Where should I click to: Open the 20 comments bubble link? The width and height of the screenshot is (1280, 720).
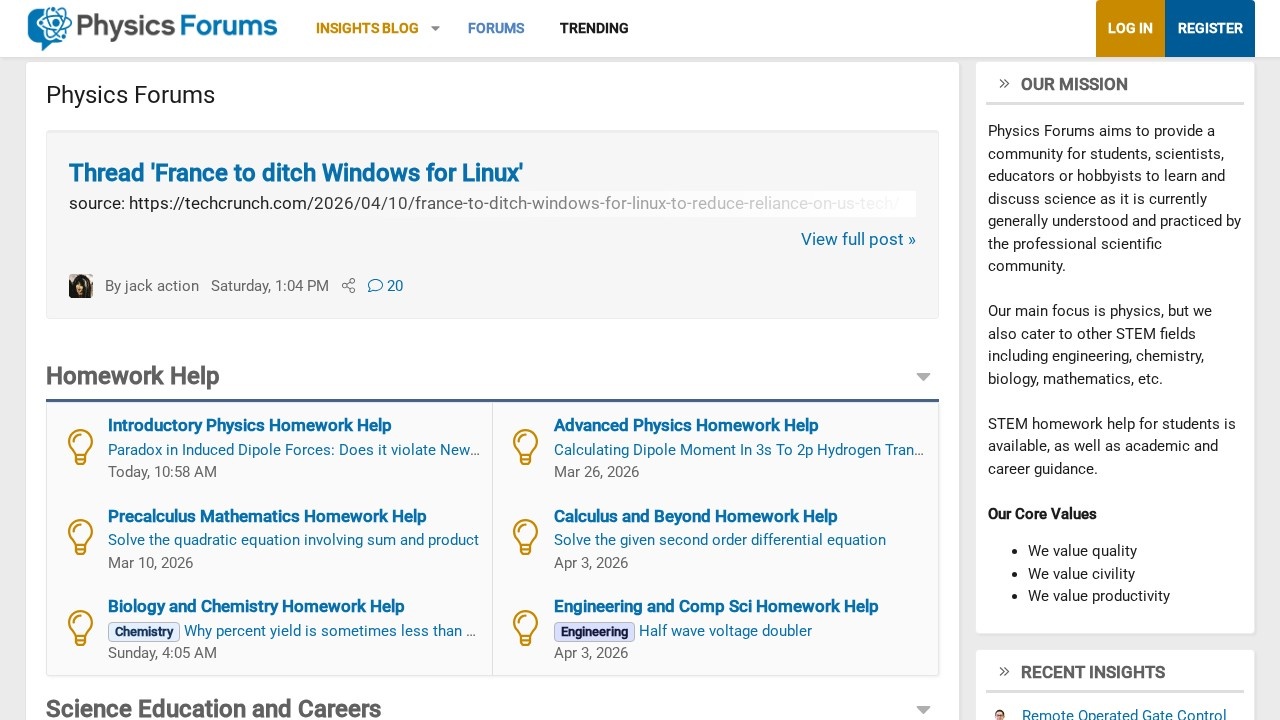click(385, 286)
